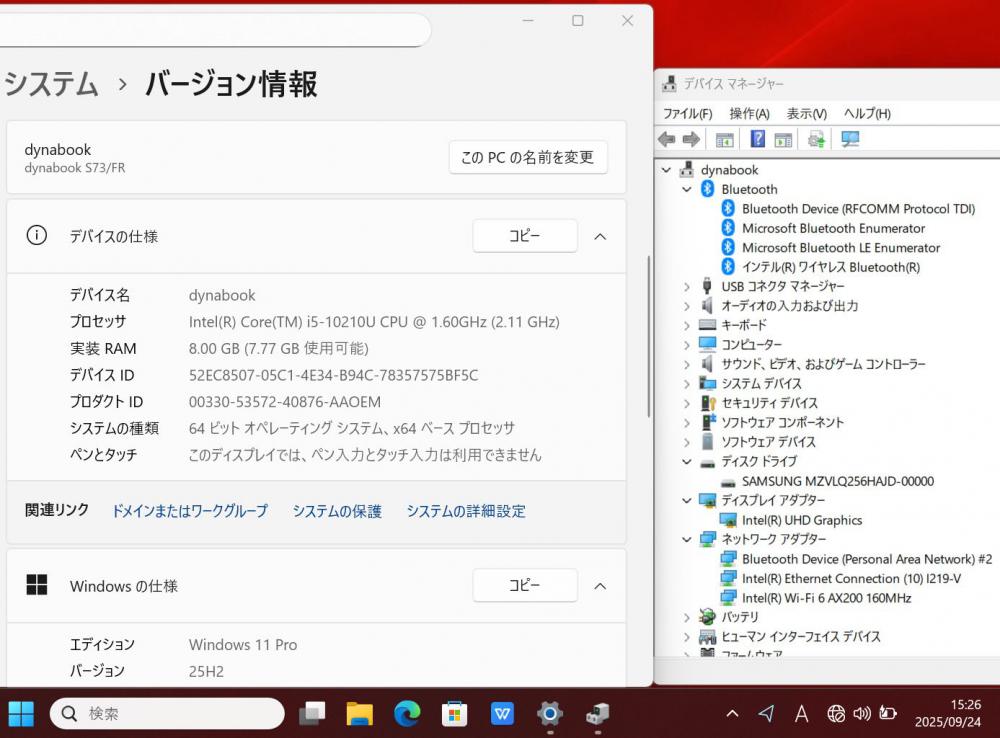Open the 表示(V) menu
1000x738 pixels.
point(806,114)
